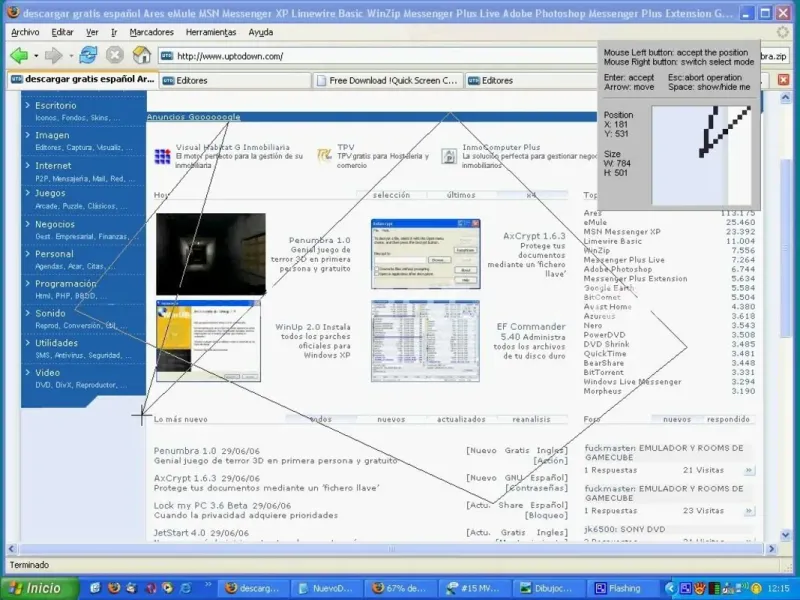Click the URL address field
The height and width of the screenshot is (600, 800).
378,56
